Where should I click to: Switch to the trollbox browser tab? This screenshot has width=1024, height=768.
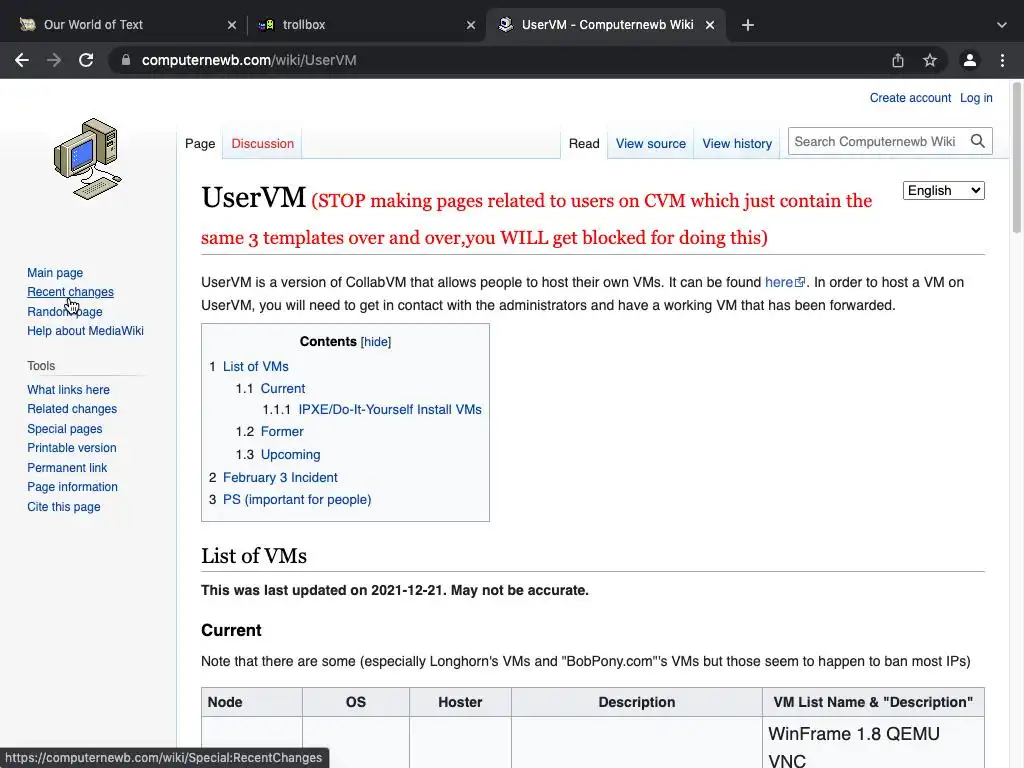click(366, 25)
